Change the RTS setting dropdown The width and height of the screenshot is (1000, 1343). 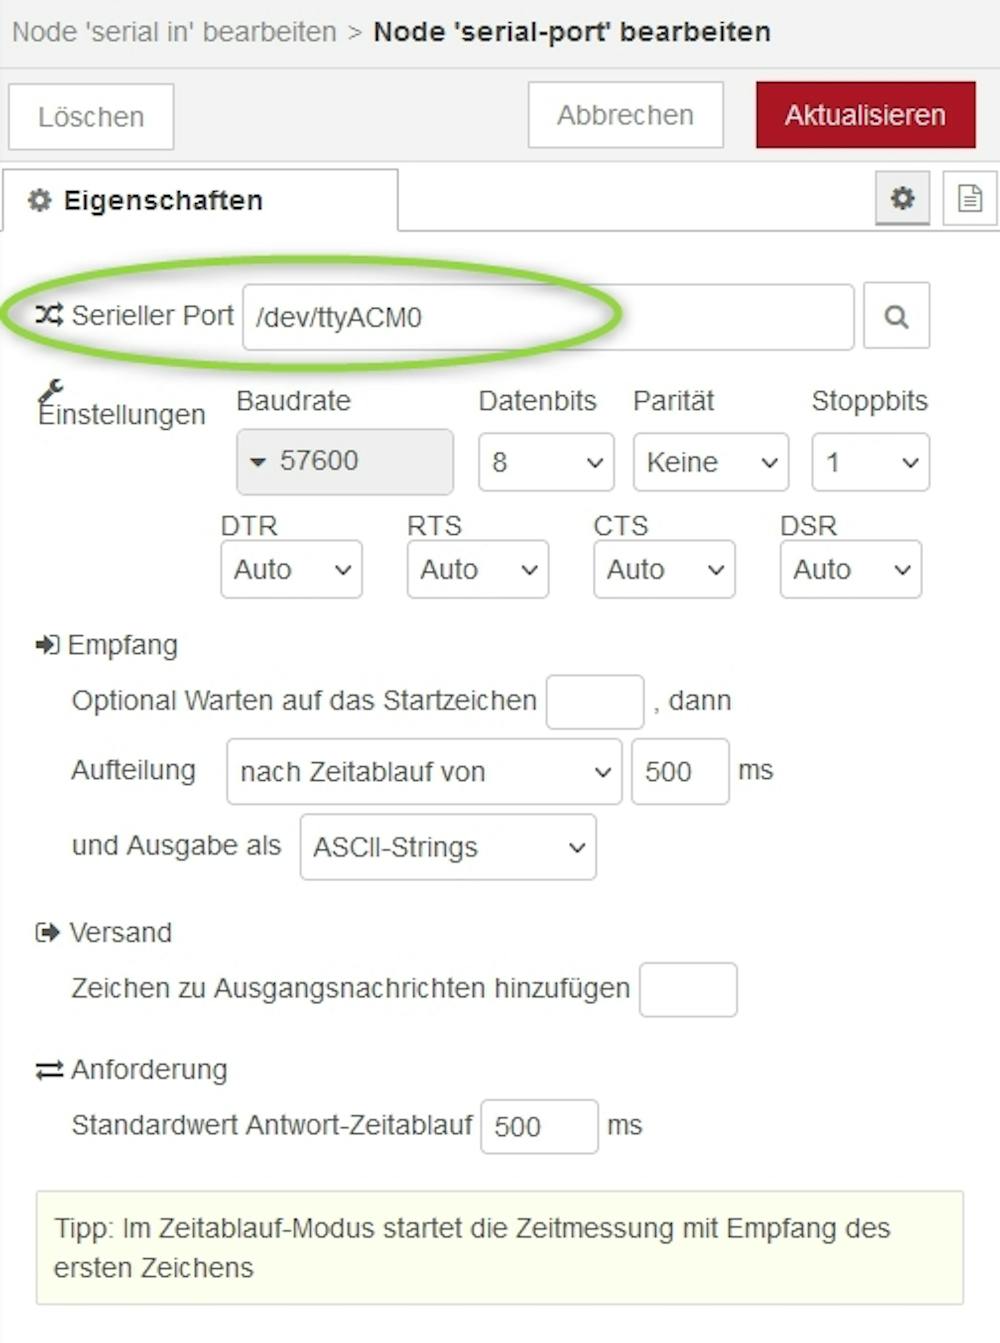tap(477, 570)
